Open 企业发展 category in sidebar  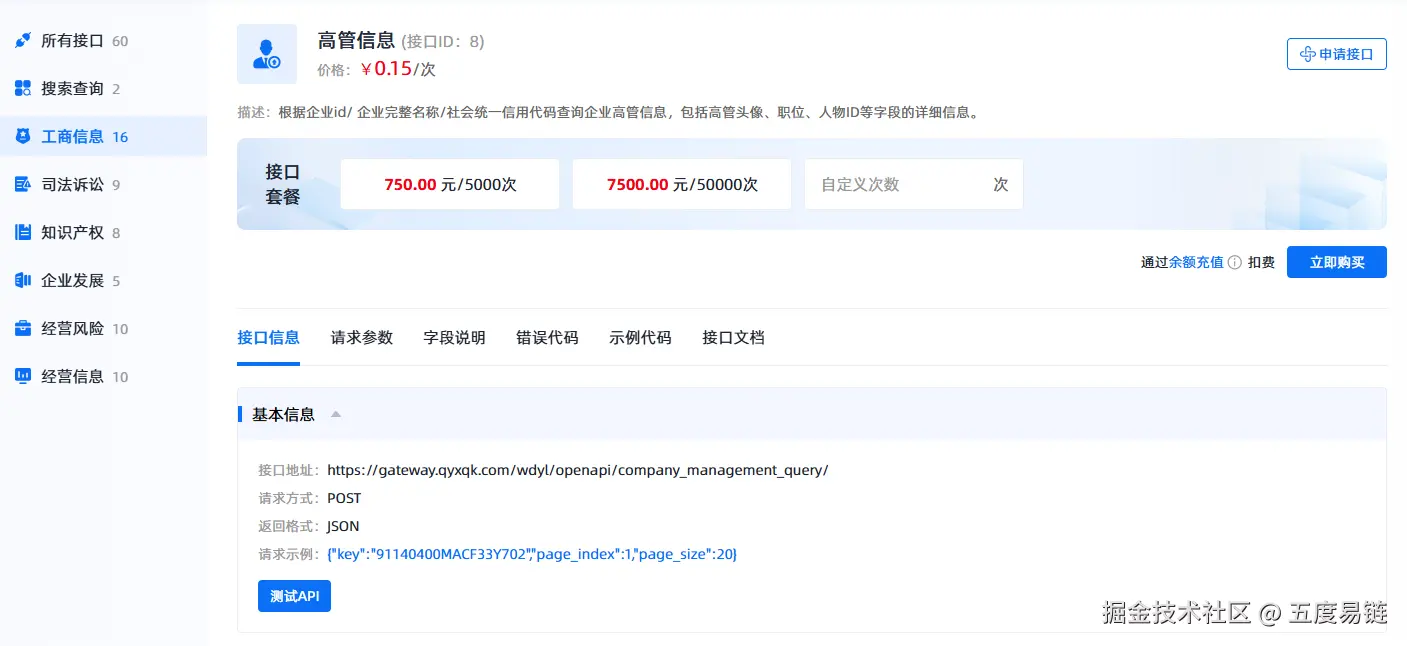click(x=103, y=281)
